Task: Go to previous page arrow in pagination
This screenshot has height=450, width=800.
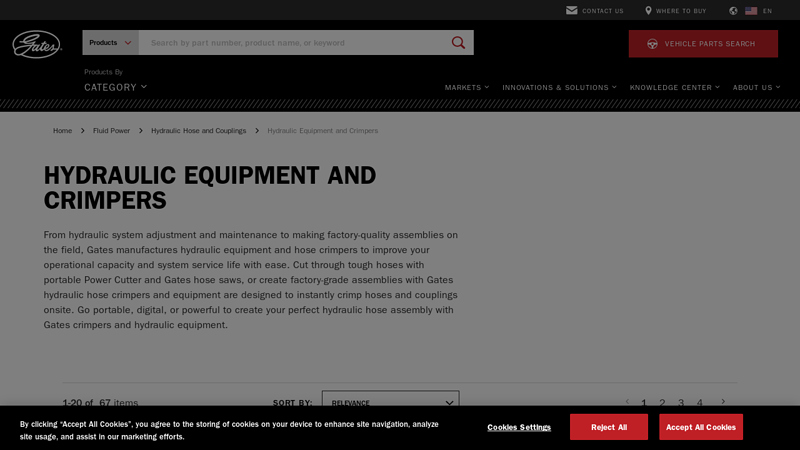Action: [x=628, y=402]
